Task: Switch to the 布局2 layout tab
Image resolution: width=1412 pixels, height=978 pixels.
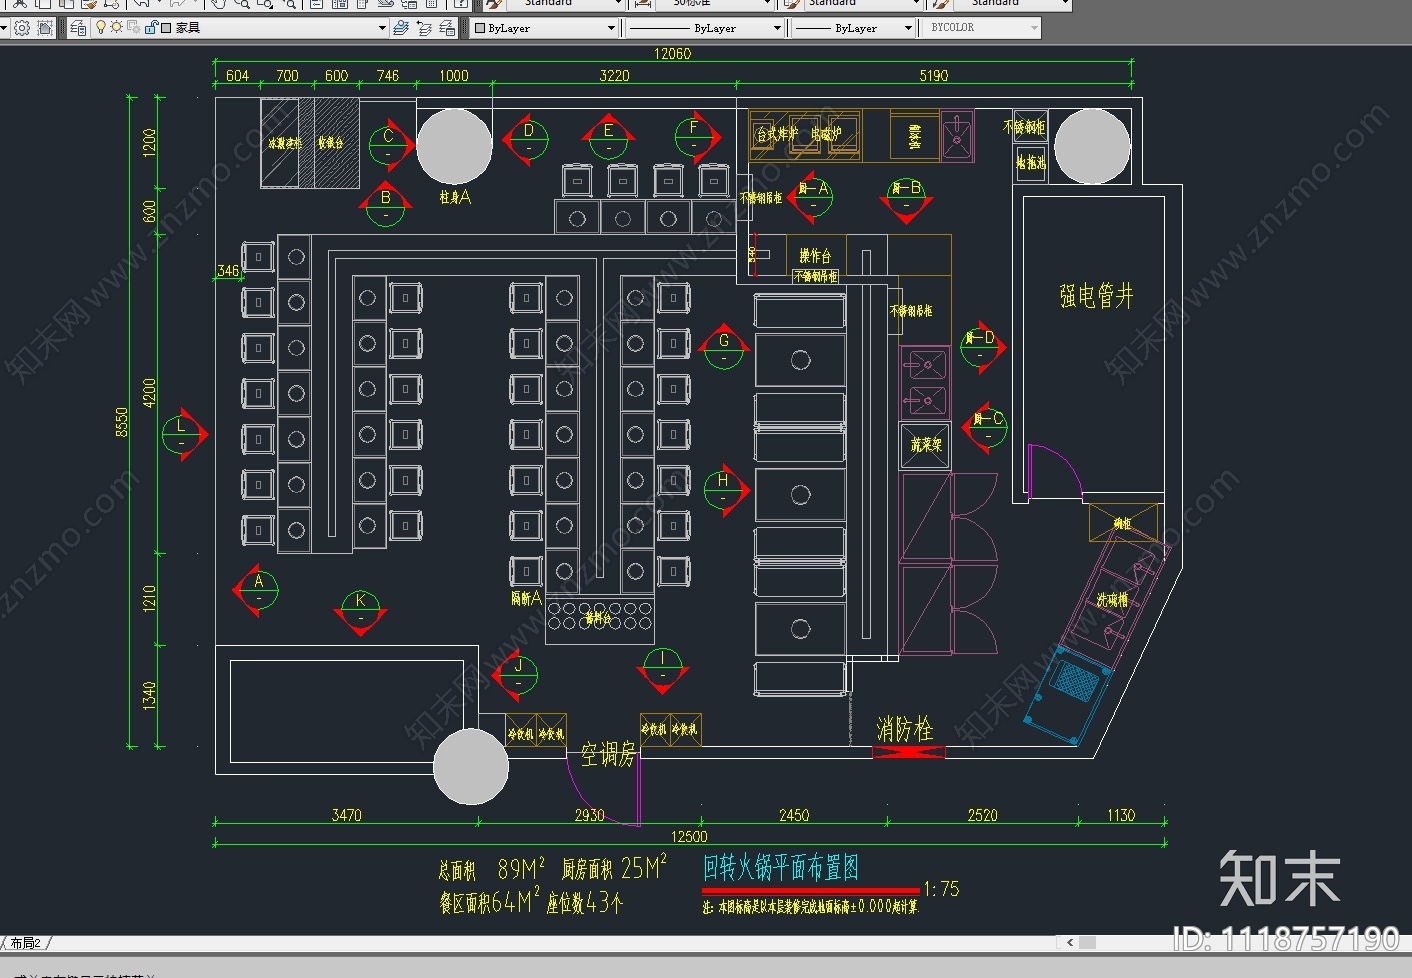Action: point(26,943)
